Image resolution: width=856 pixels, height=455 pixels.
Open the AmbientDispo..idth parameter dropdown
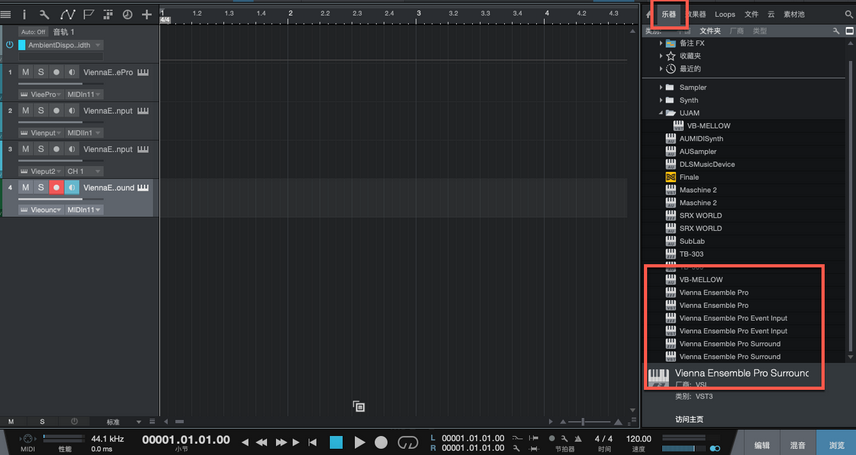[65, 45]
